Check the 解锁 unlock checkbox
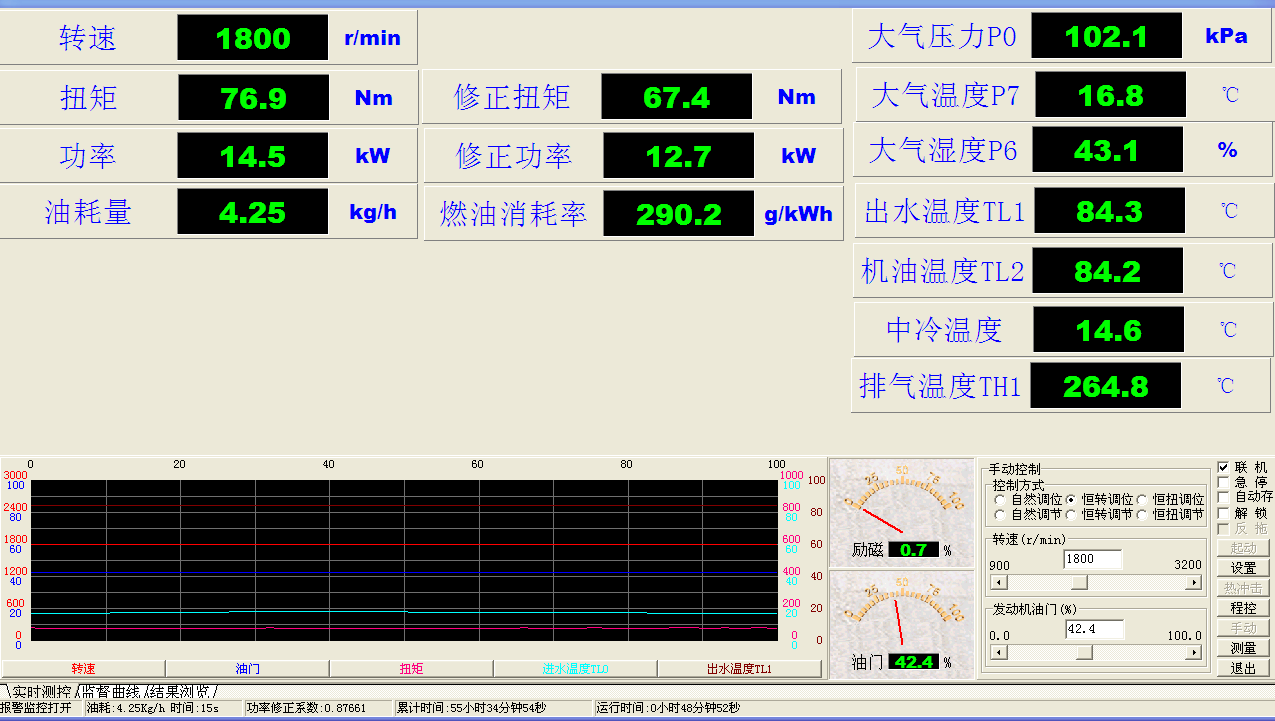This screenshot has width=1275, height=721. click(1224, 513)
